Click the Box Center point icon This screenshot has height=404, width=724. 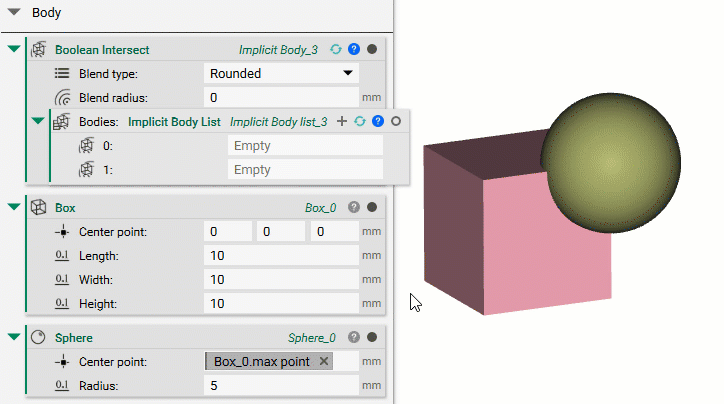pos(62,232)
